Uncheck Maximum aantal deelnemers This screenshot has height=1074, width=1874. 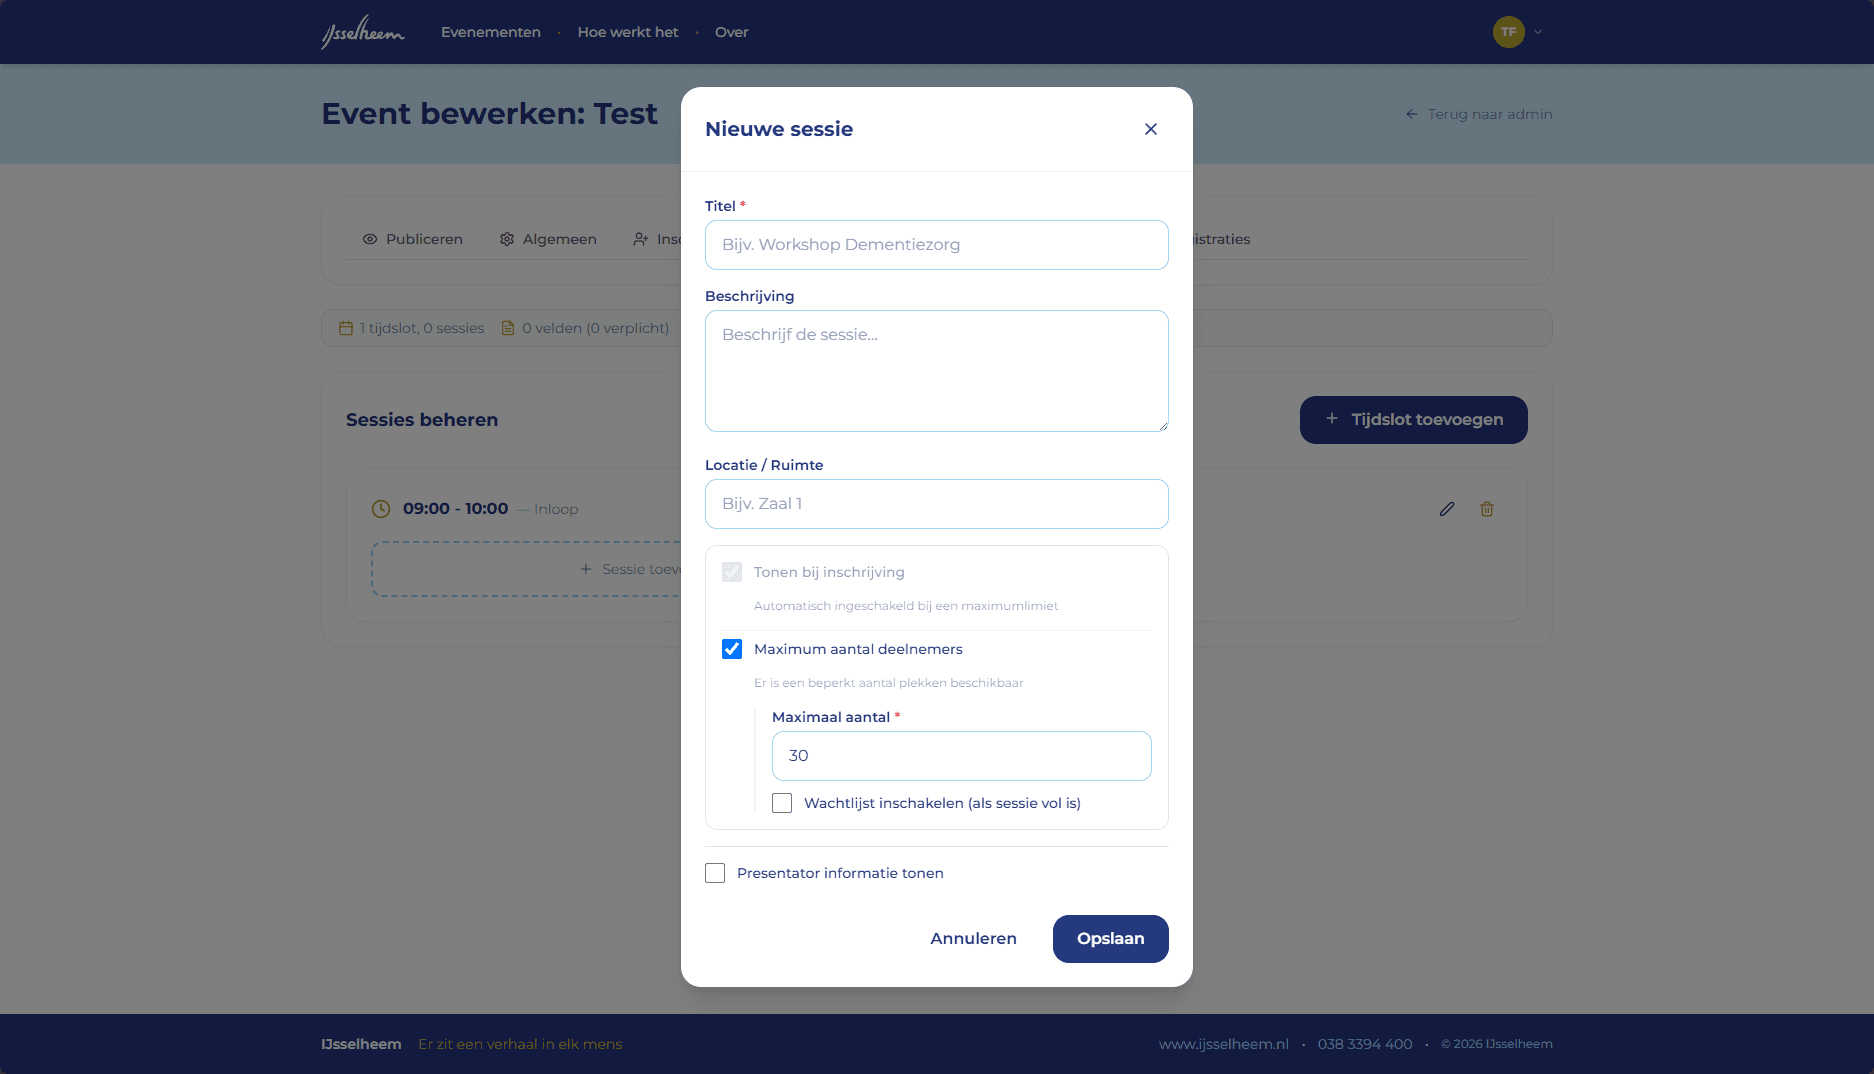(732, 649)
